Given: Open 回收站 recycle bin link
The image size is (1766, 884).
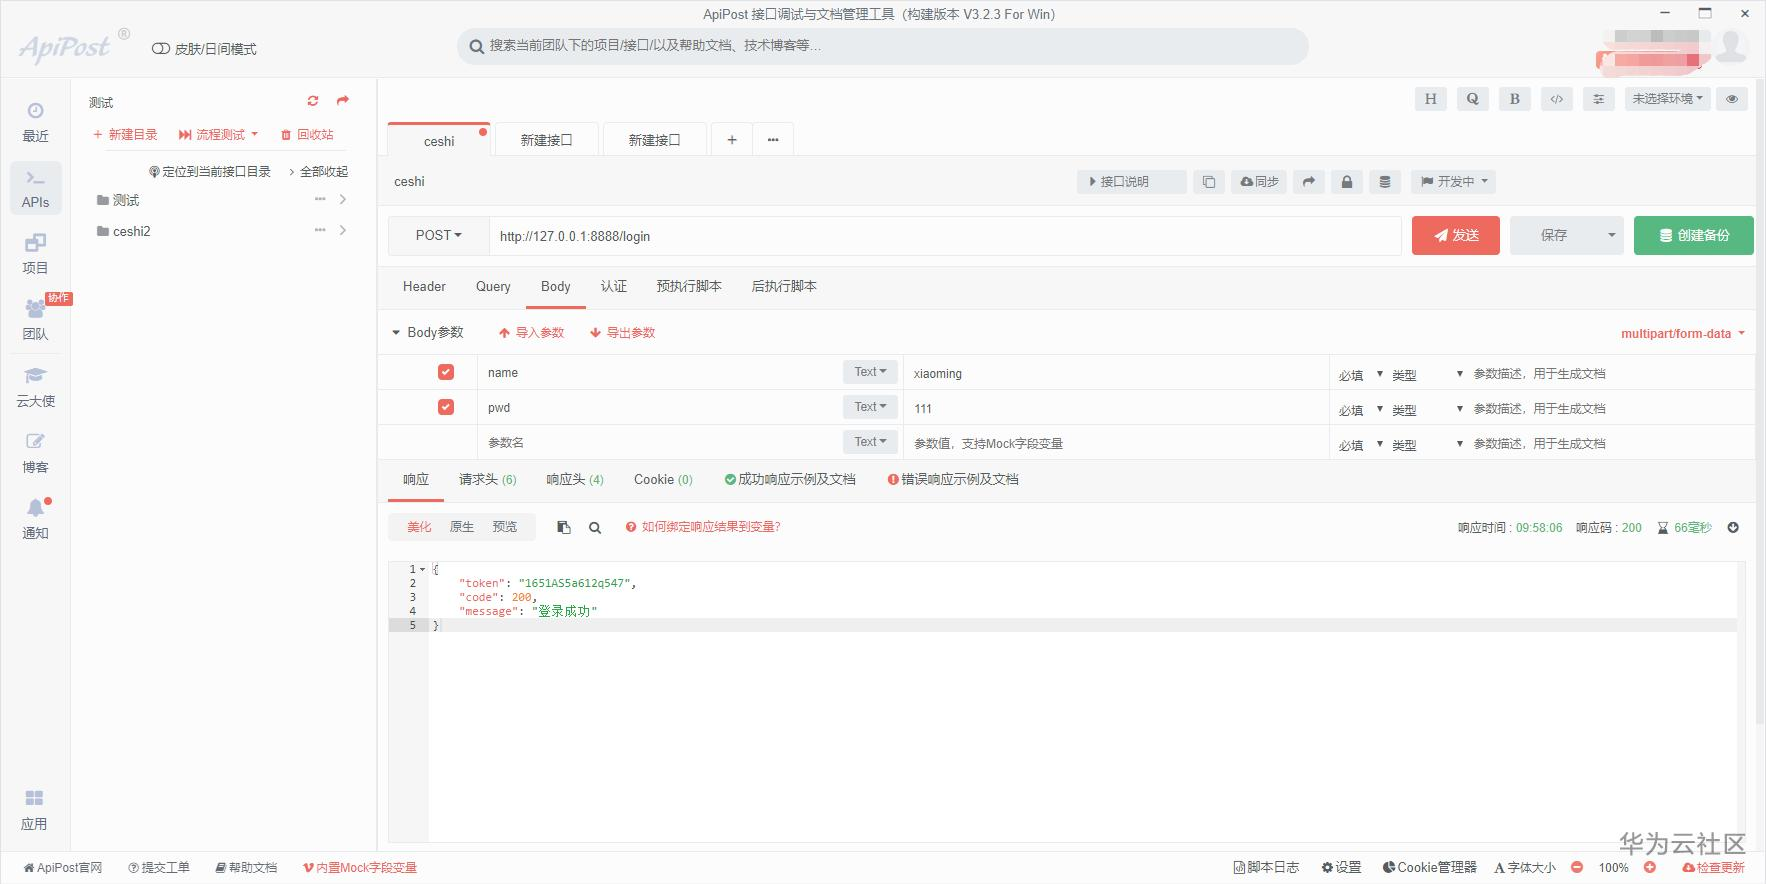Looking at the screenshot, I should tap(307, 134).
